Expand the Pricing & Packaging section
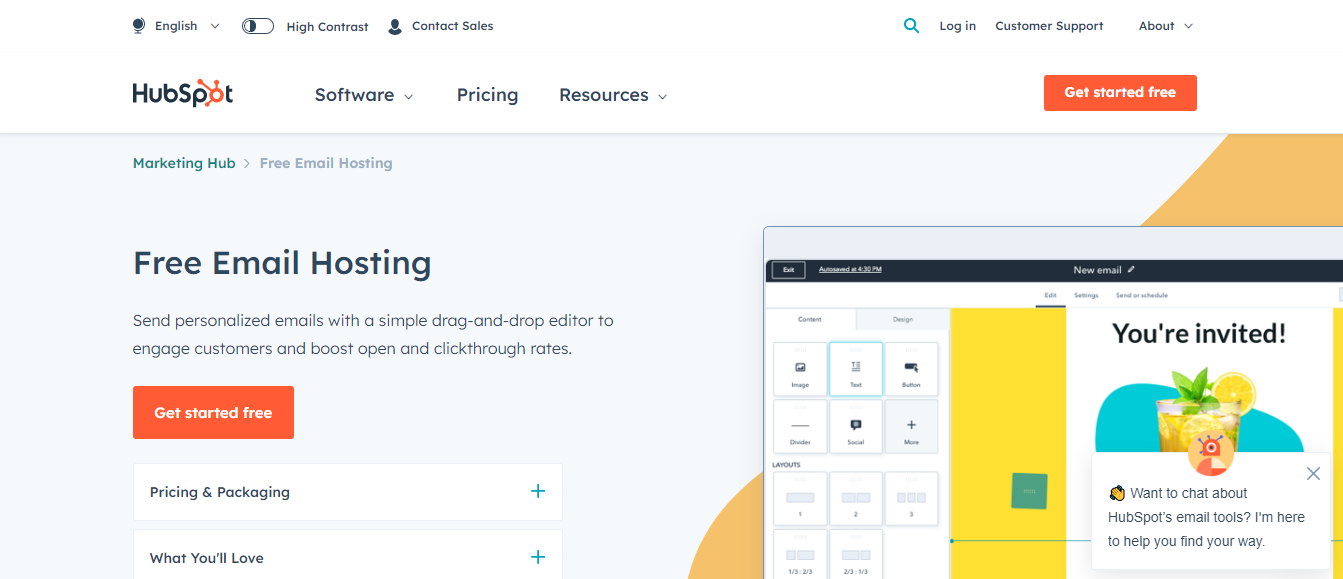Screen dimensions: 1343x579 (x=348, y=492)
